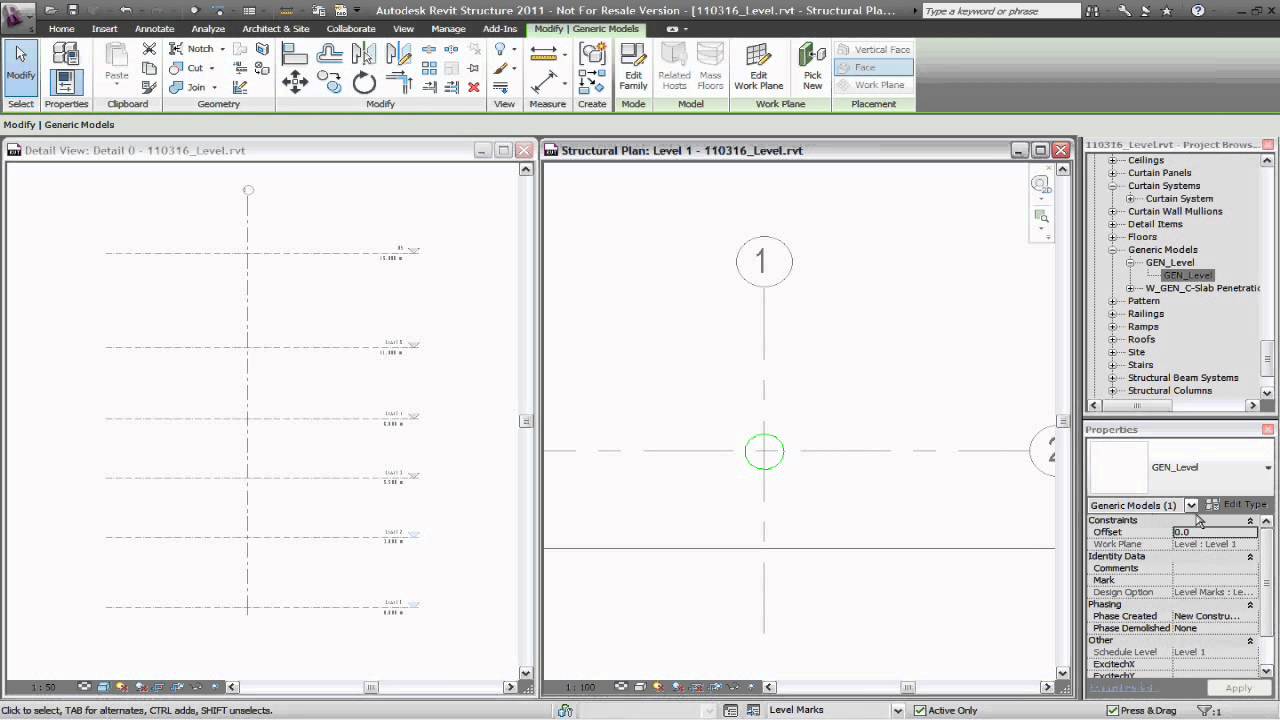Open the Home ribbon tab
The width and height of the screenshot is (1280, 720).
61,29
